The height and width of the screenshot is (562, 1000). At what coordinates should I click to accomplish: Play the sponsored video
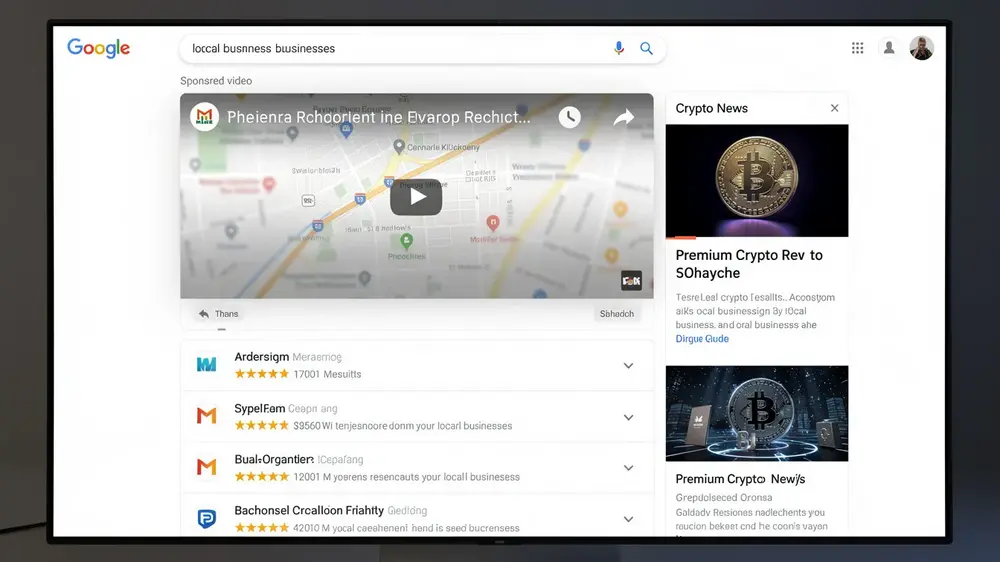click(x=416, y=196)
